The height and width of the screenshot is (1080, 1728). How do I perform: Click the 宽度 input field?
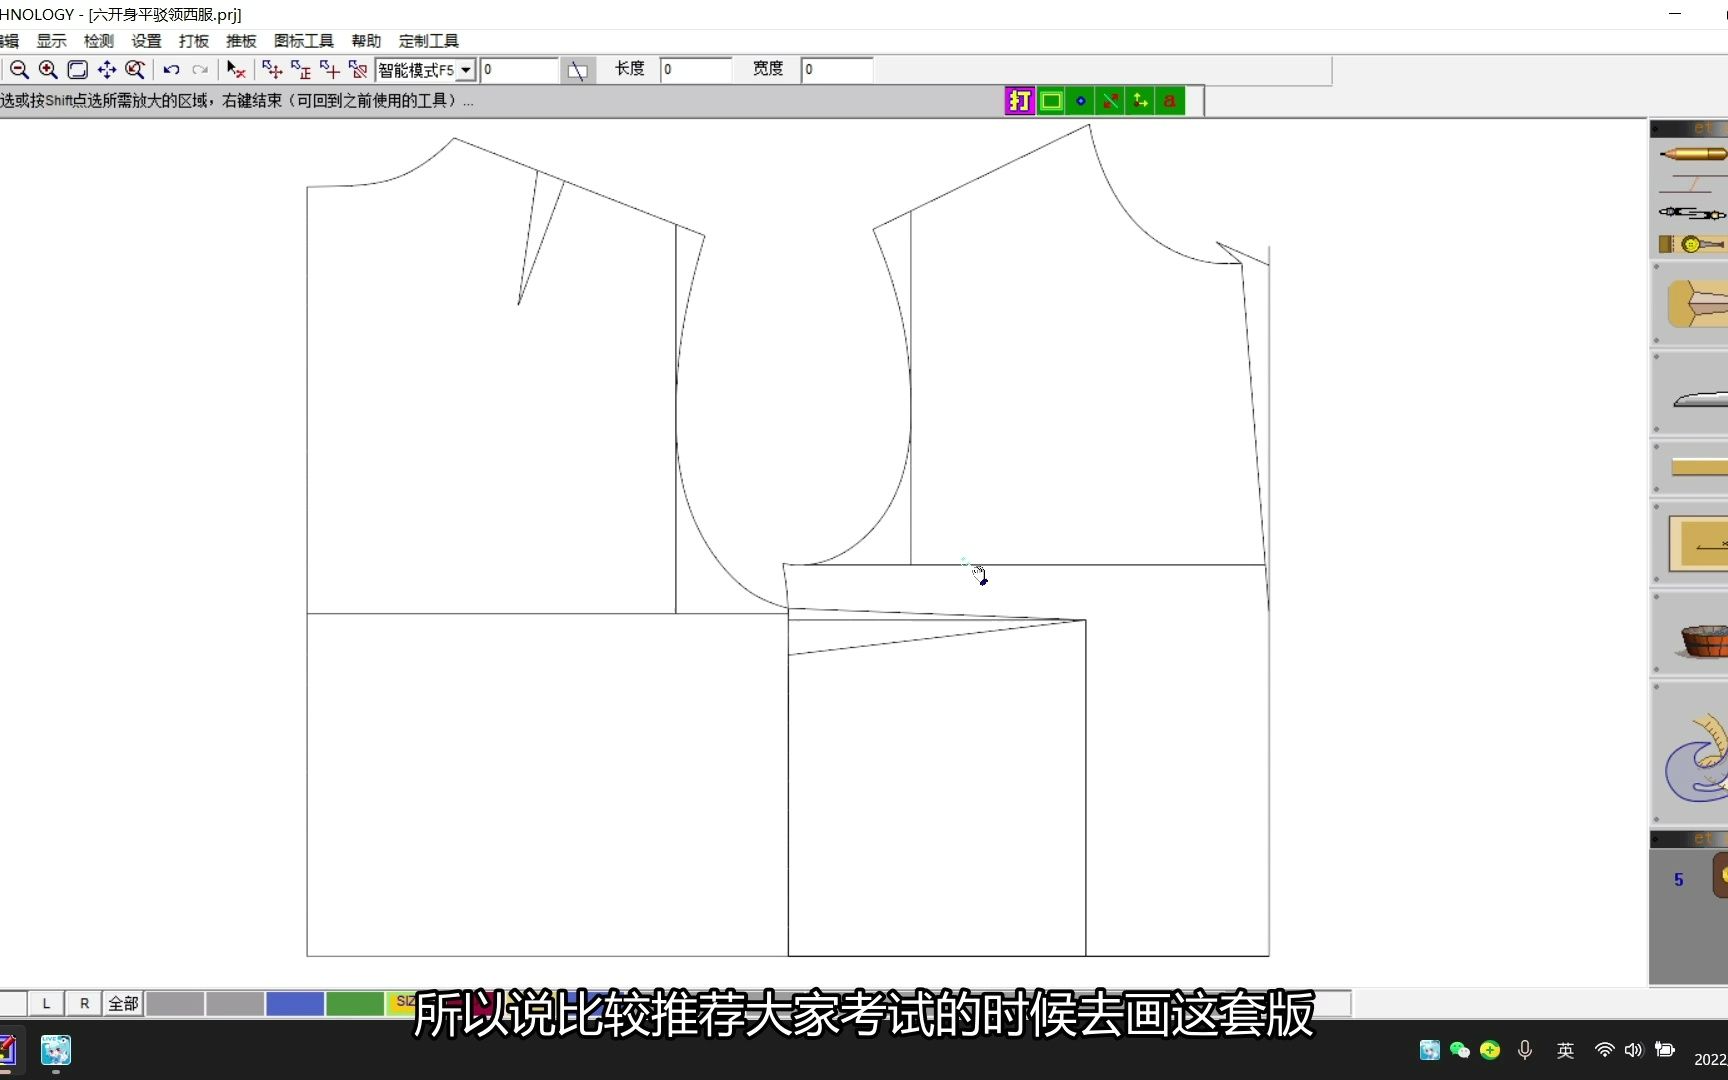[x=837, y=70]
